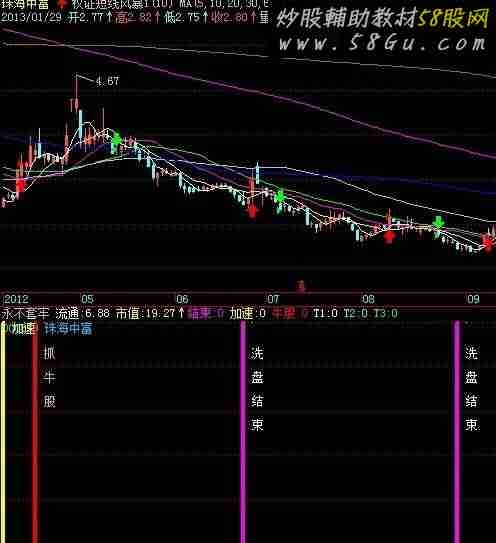496x543 pixels.
Task: Click the green arrow signal after the 4.67 peak
Action: [x=117, y=139]
